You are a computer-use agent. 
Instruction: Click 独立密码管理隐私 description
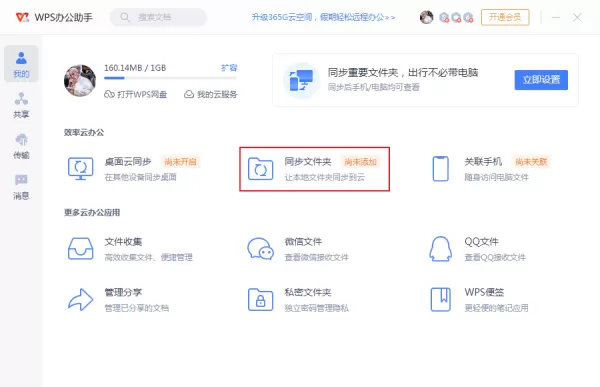click(316, 308)
